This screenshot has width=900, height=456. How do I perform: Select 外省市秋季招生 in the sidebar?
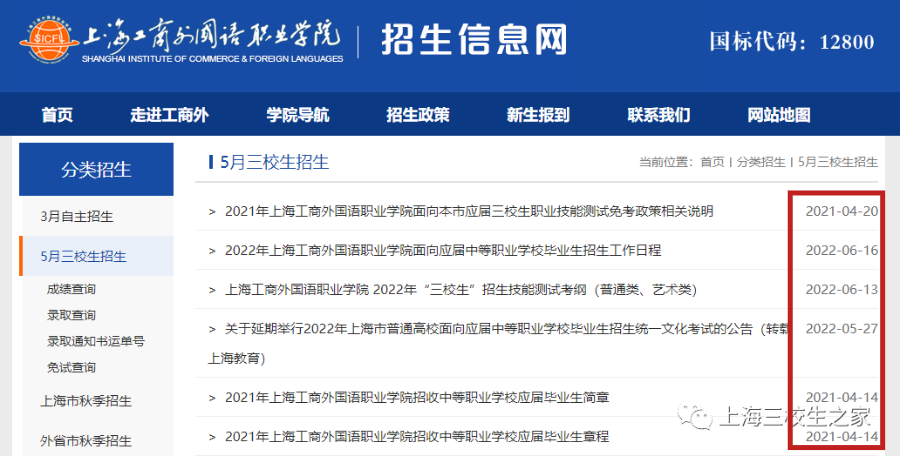coord(86,441)
